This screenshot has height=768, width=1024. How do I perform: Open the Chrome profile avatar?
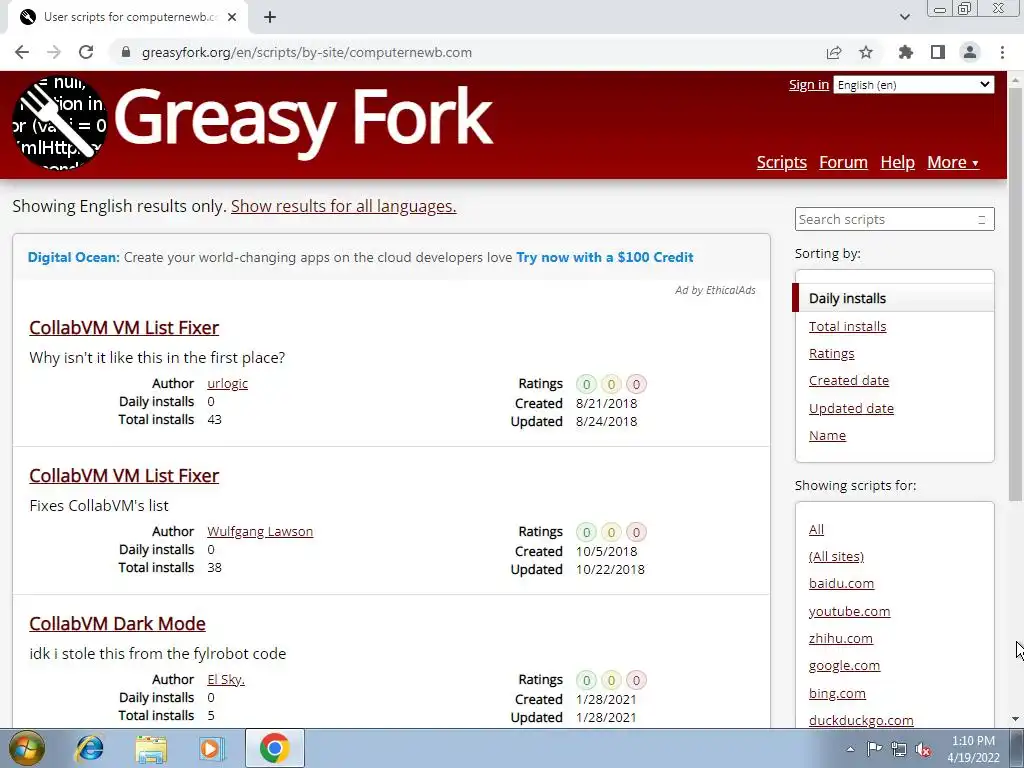pos(970,52)
